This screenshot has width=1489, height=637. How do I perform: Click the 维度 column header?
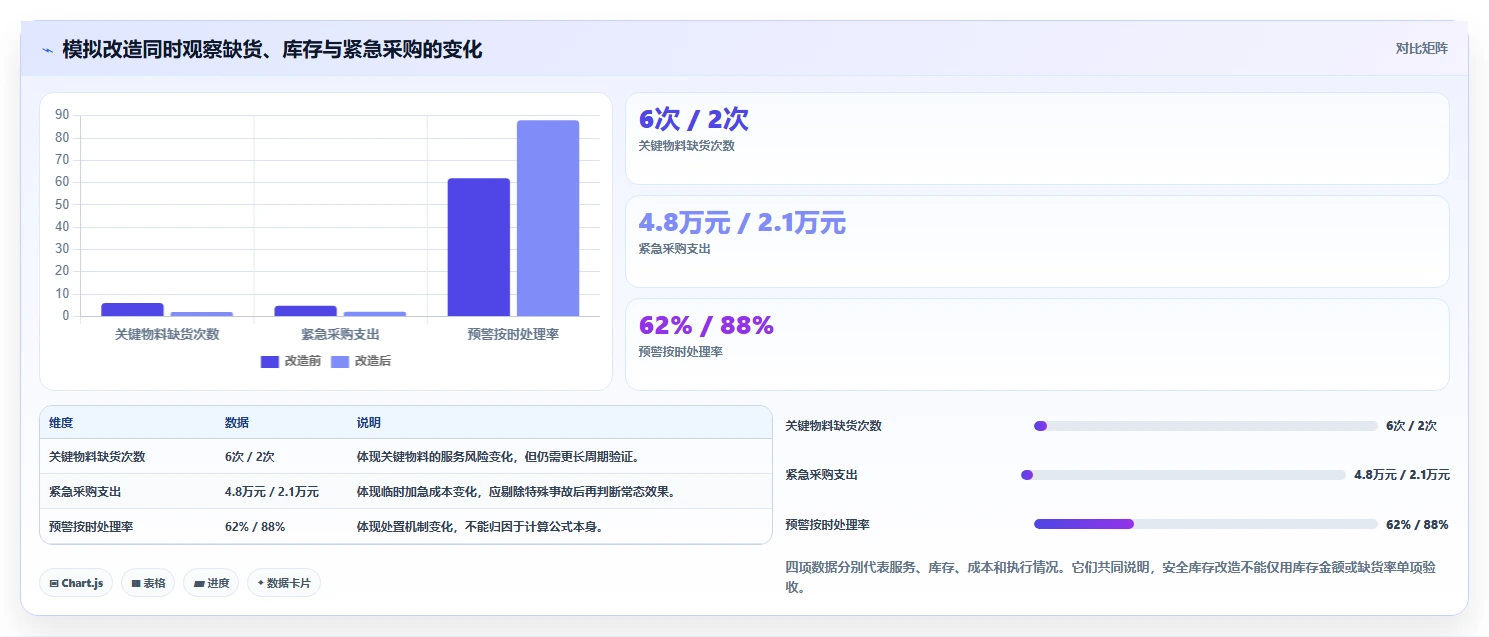pos(61,423)
